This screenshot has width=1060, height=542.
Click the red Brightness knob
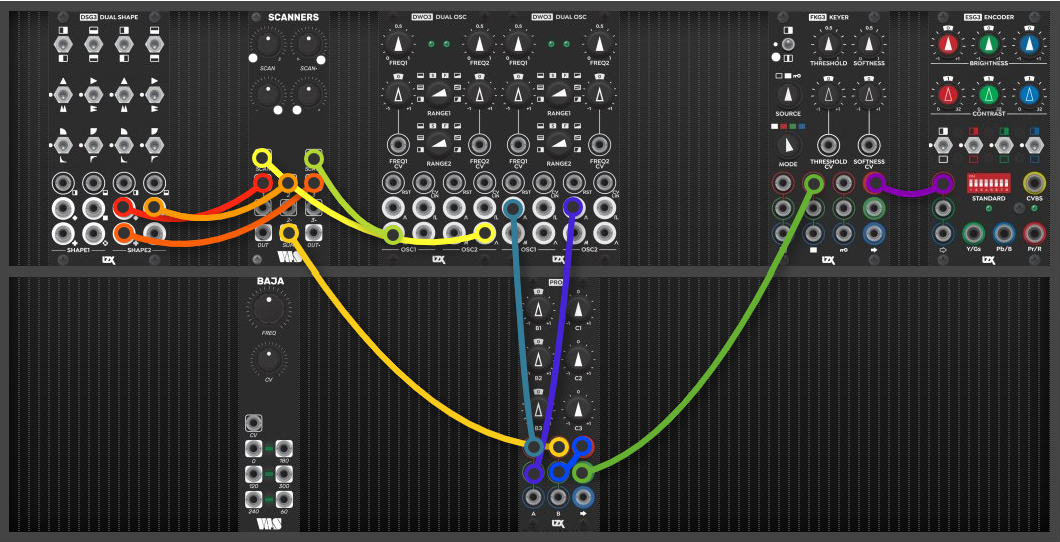948,45
